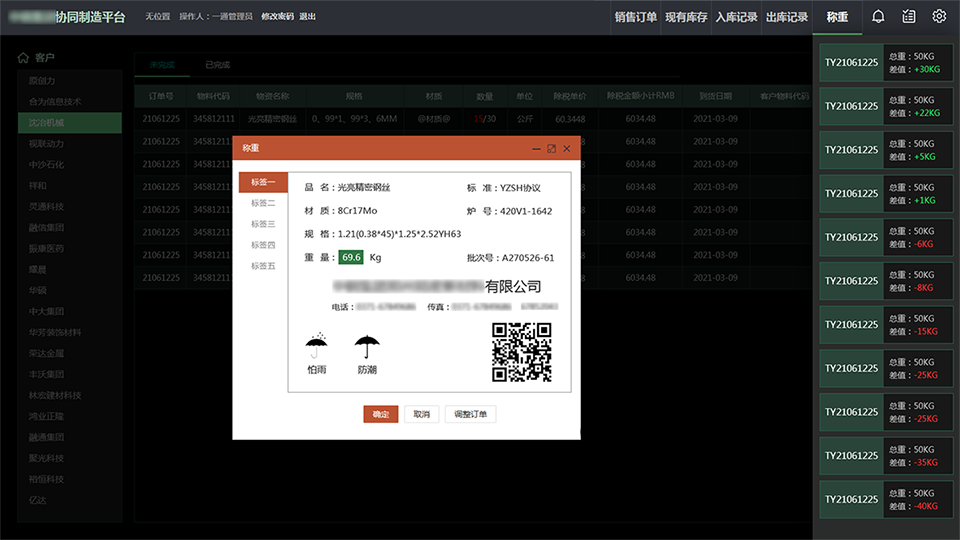Select the 标签二 label tab
Image resolution: width=960 pixels, height=540 pixels.
[x=263, y=203]
